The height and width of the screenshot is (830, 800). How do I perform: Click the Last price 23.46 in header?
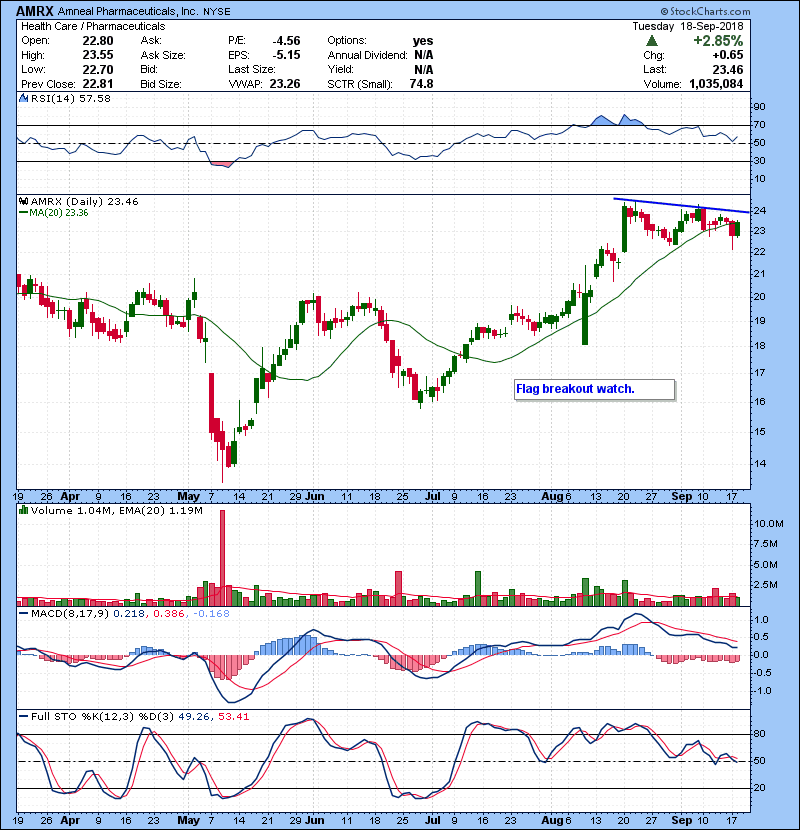tap(727, 69)
